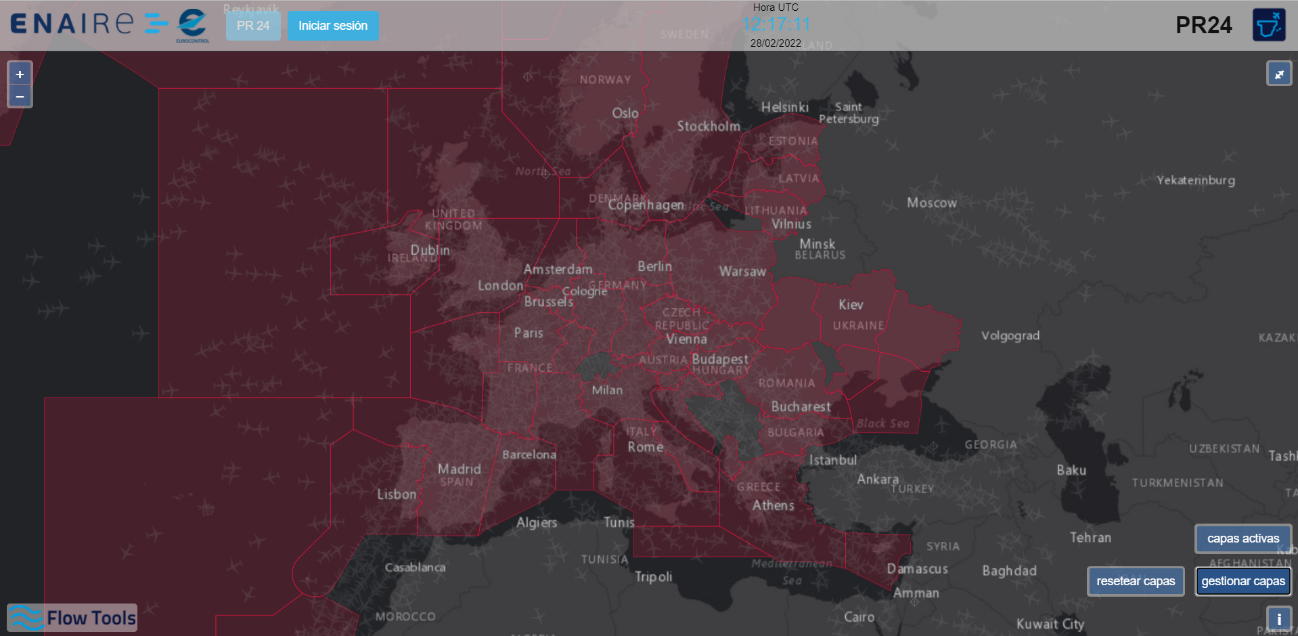
Task: Click the PR24 title text
Action: (1203, 26)
